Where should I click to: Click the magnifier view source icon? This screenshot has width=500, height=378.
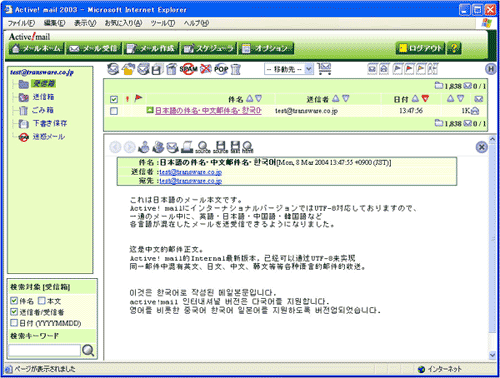point(203,147)
